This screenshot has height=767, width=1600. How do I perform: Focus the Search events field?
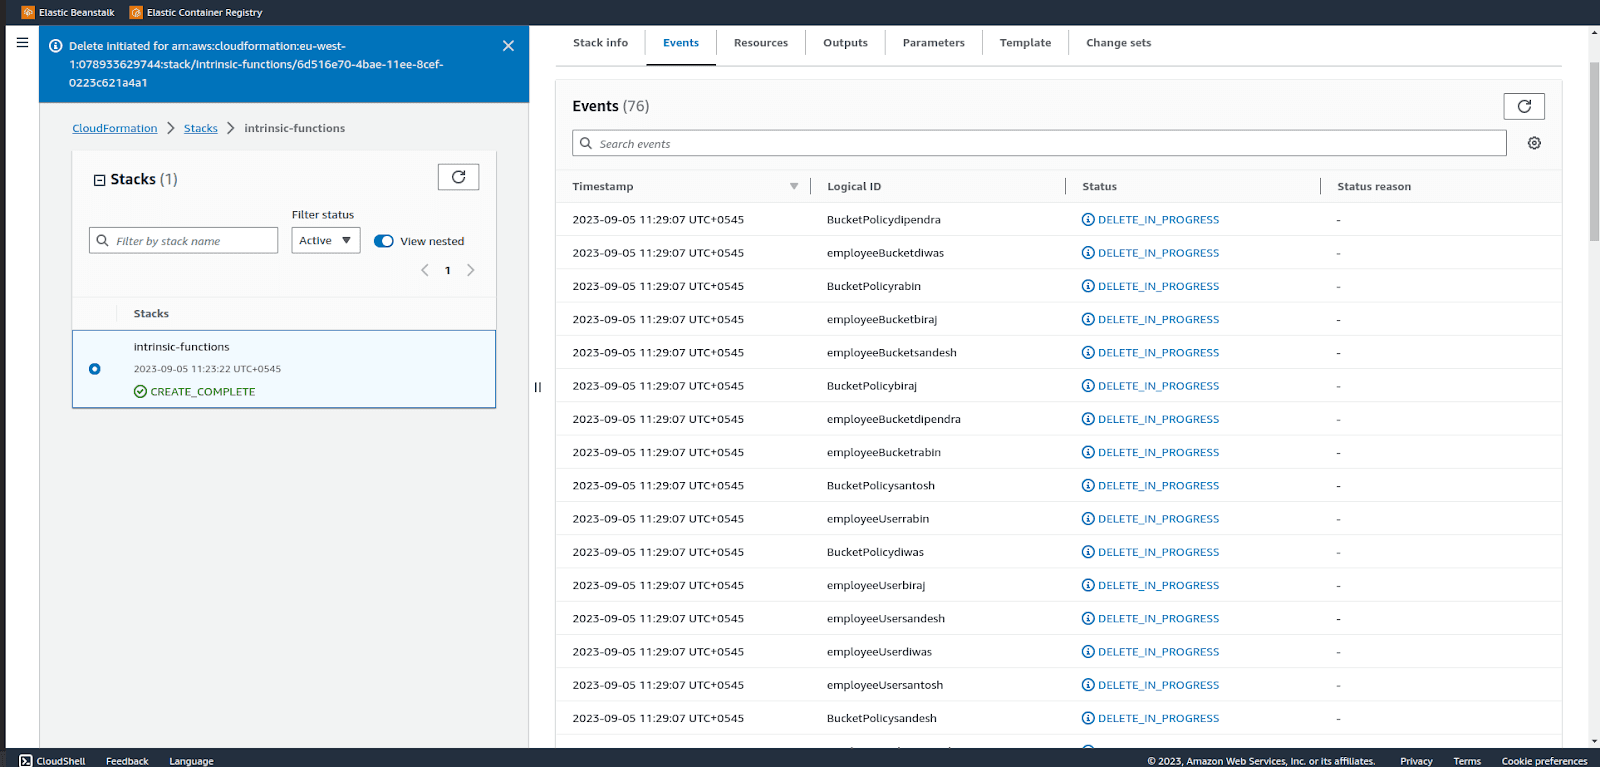(x=1039, y=143)
